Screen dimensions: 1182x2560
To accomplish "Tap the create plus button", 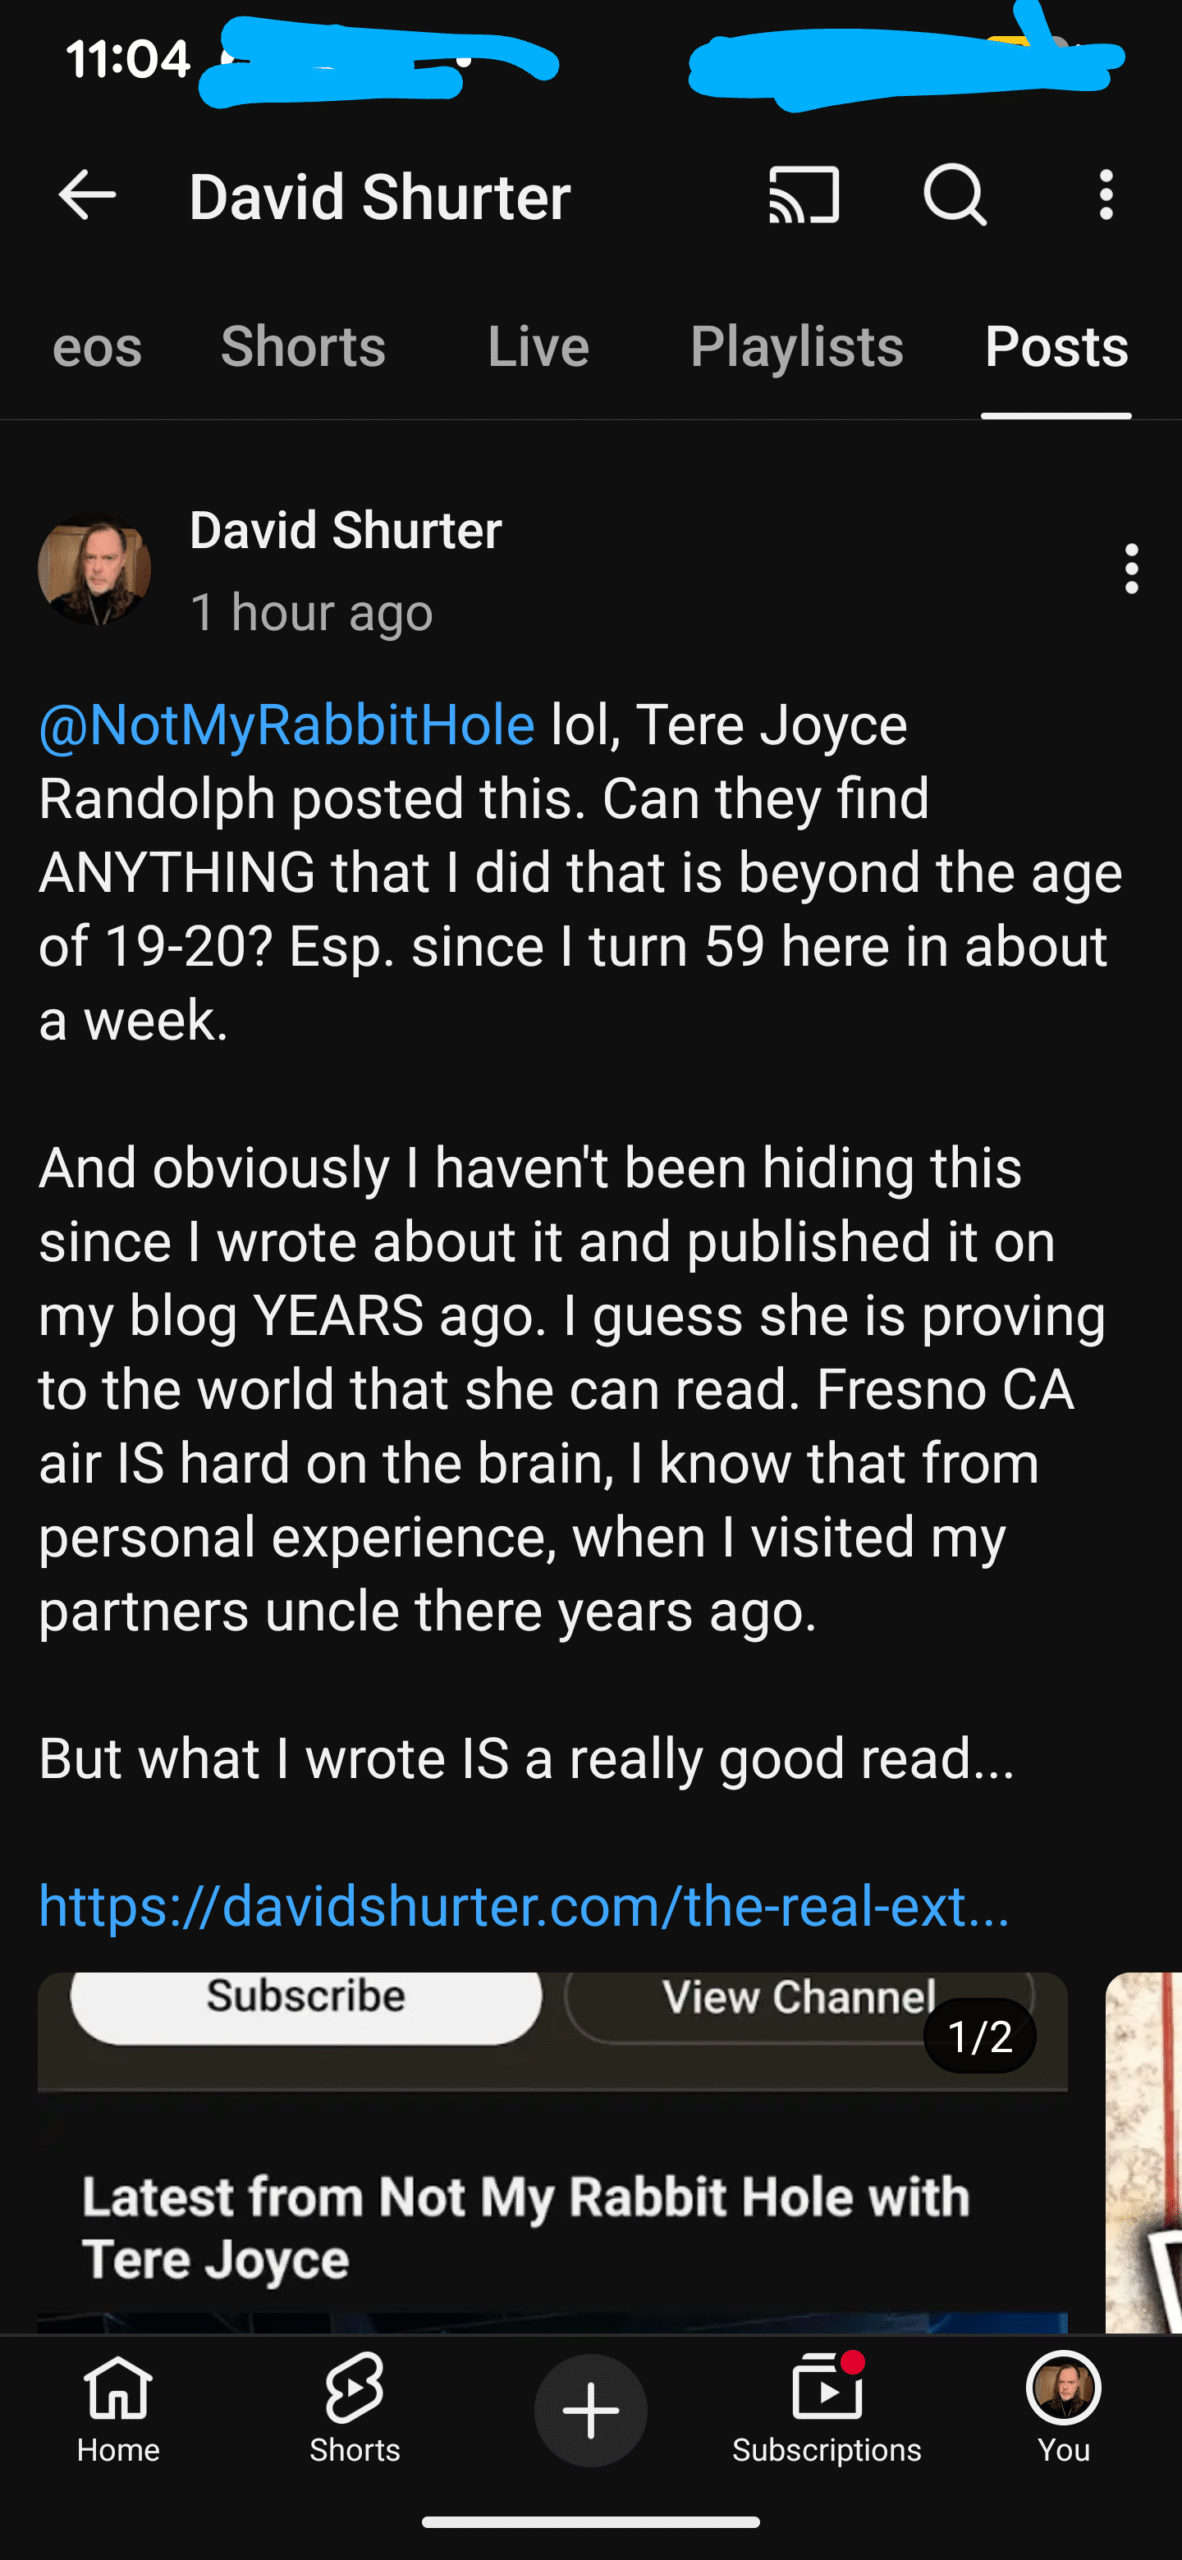I will point(591,2410).
